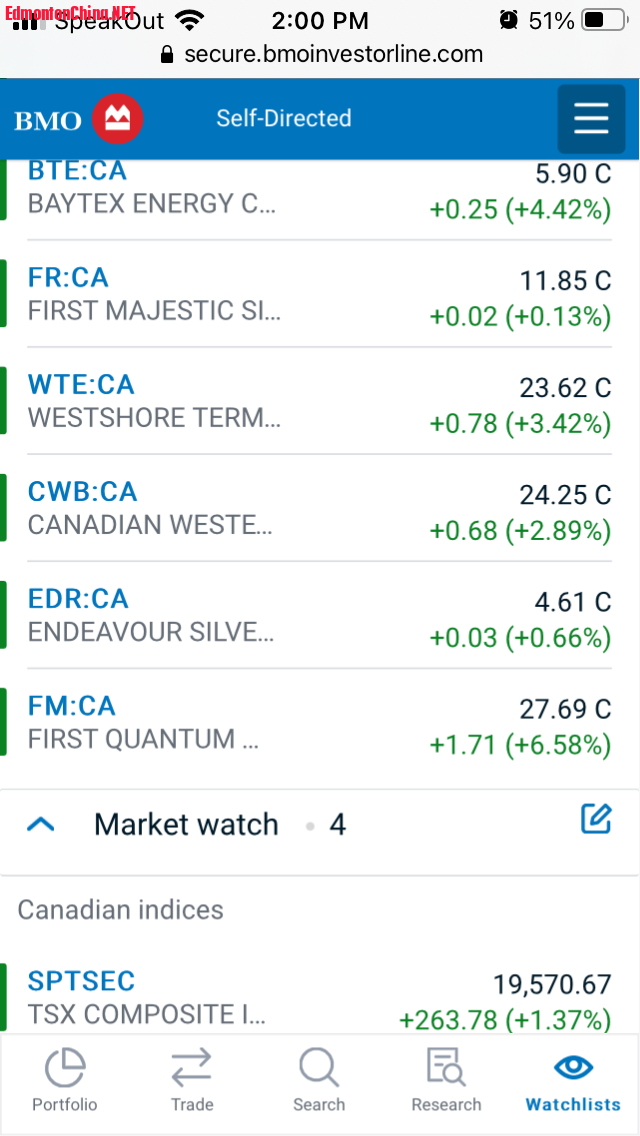This screenshot has height=1136, width=640.
Task: Collapse the Market watch section
Action: point(41,825)
